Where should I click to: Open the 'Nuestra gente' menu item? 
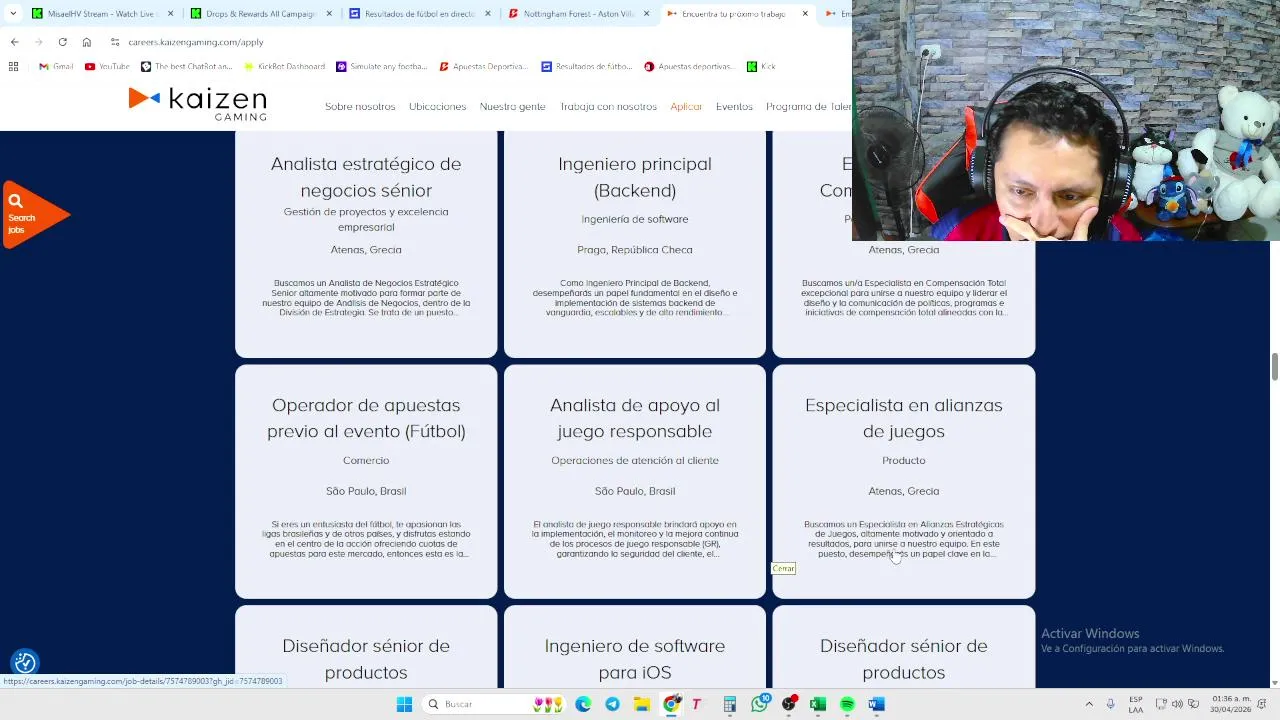point(512,106)
